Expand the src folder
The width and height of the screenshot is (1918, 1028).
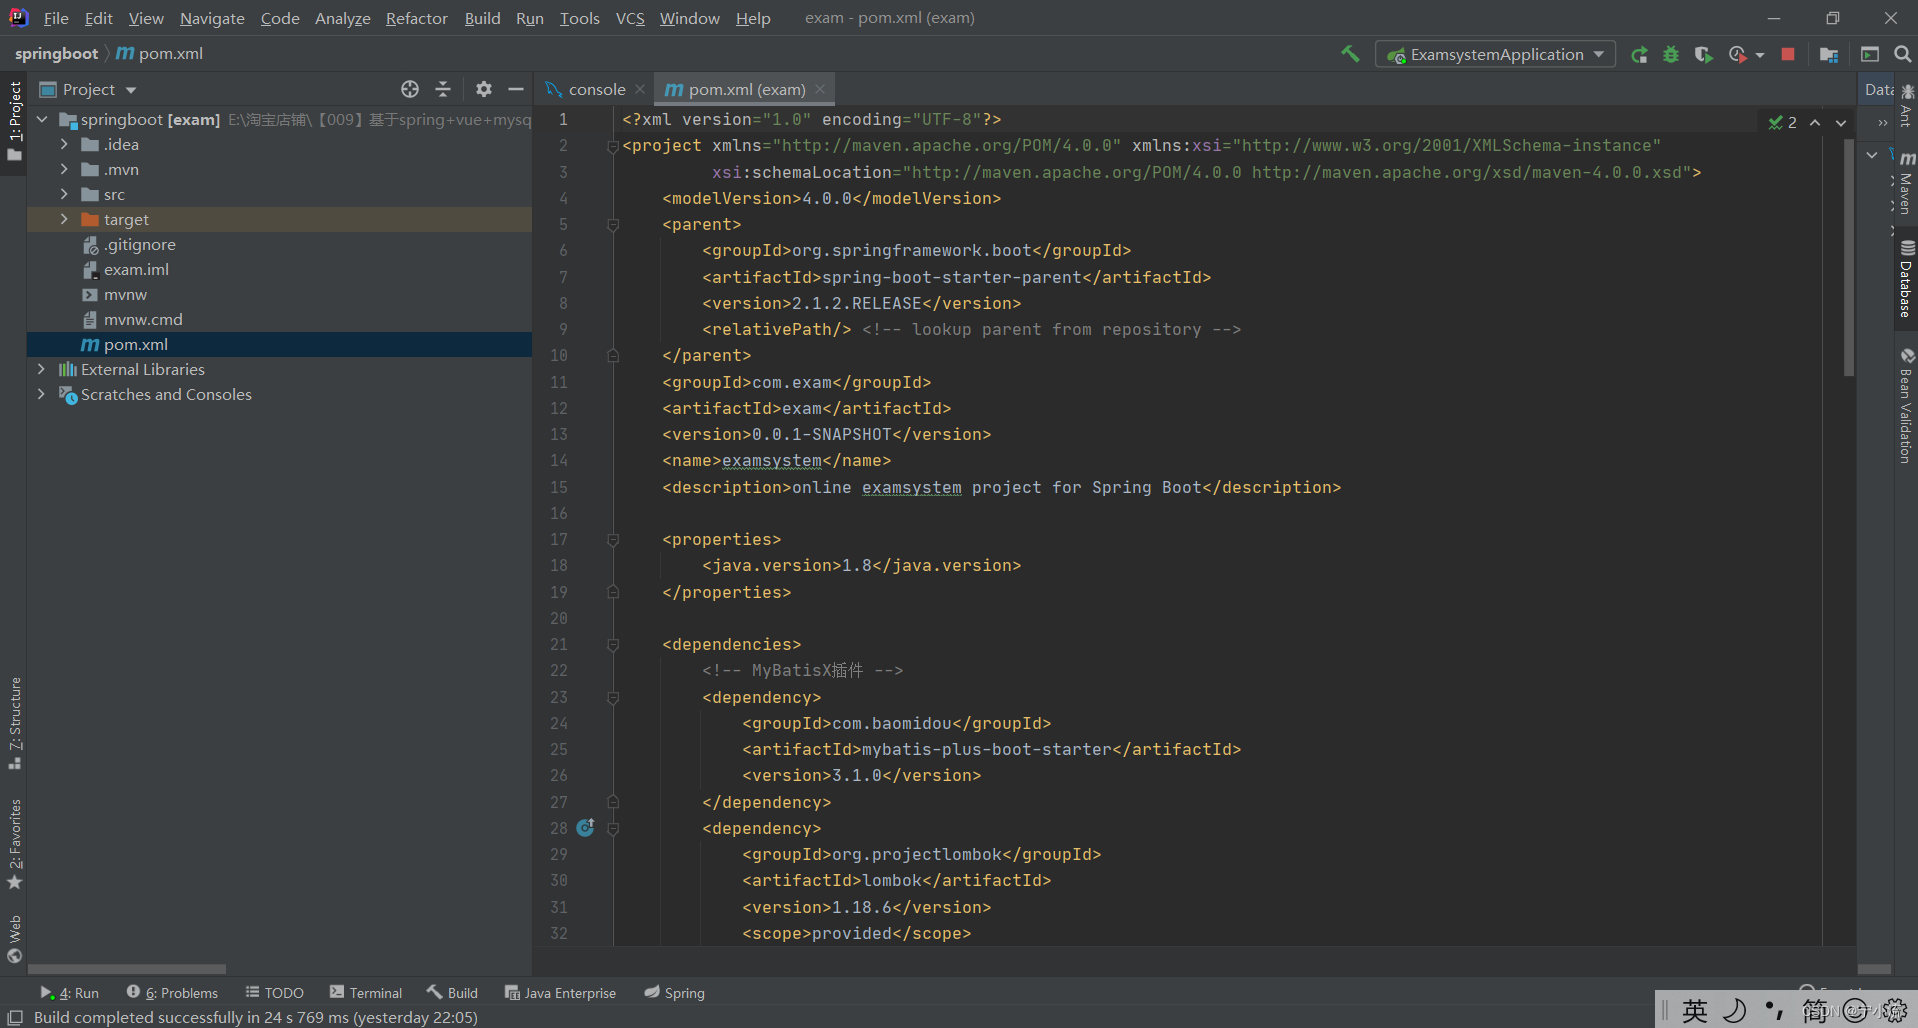(64, 194)
